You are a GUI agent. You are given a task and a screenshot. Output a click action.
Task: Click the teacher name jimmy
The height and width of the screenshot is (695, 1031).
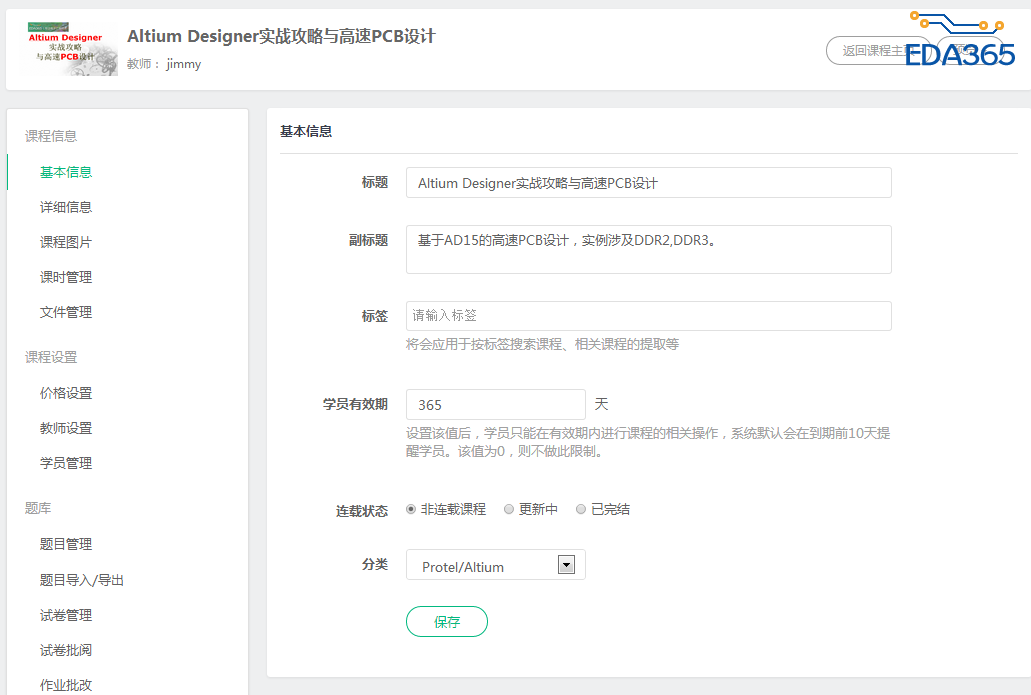pos(183,64)
